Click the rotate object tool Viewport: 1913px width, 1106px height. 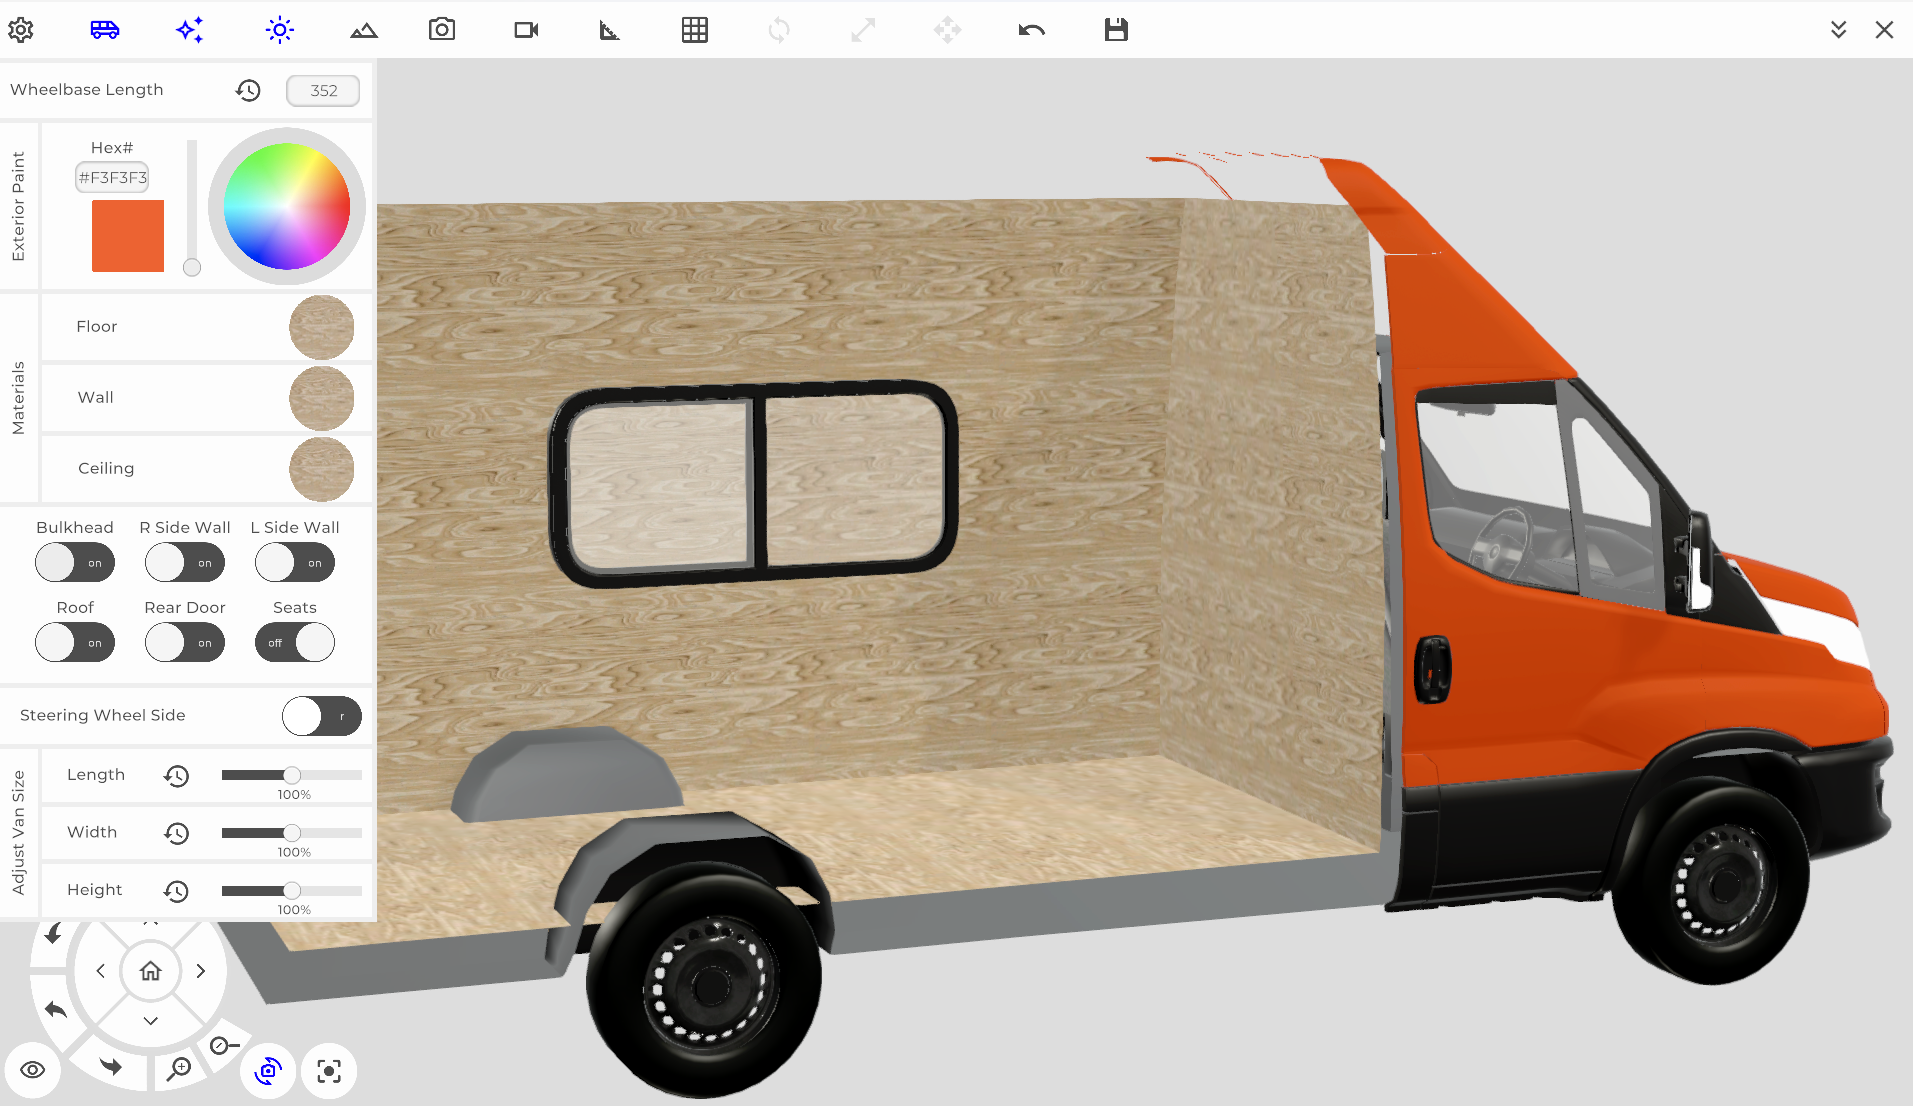point(779,30)
